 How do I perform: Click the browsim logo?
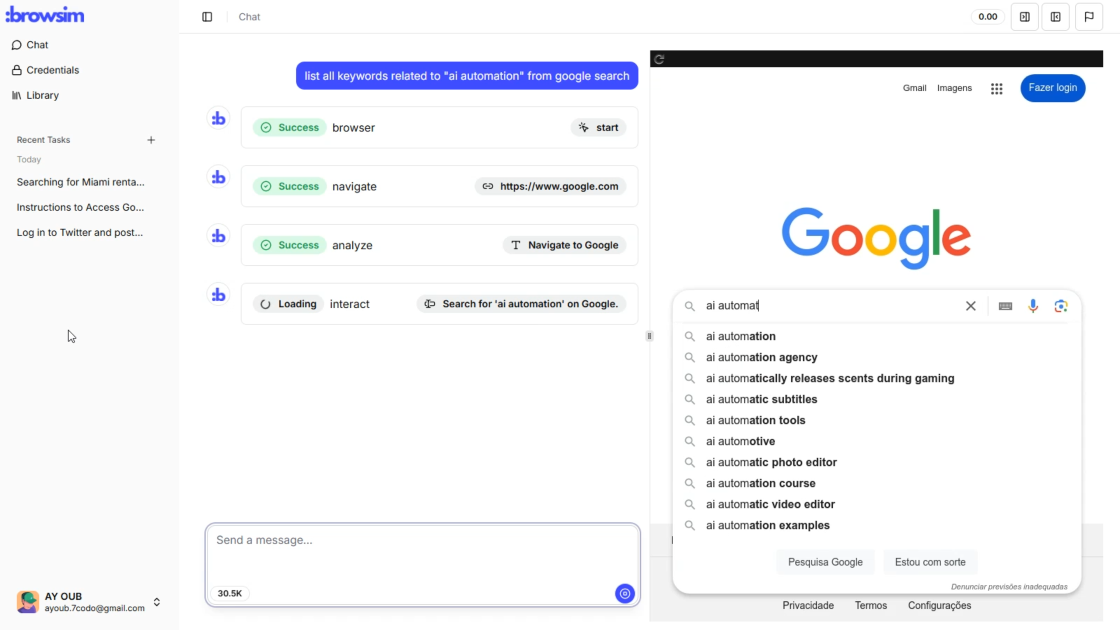45,15
